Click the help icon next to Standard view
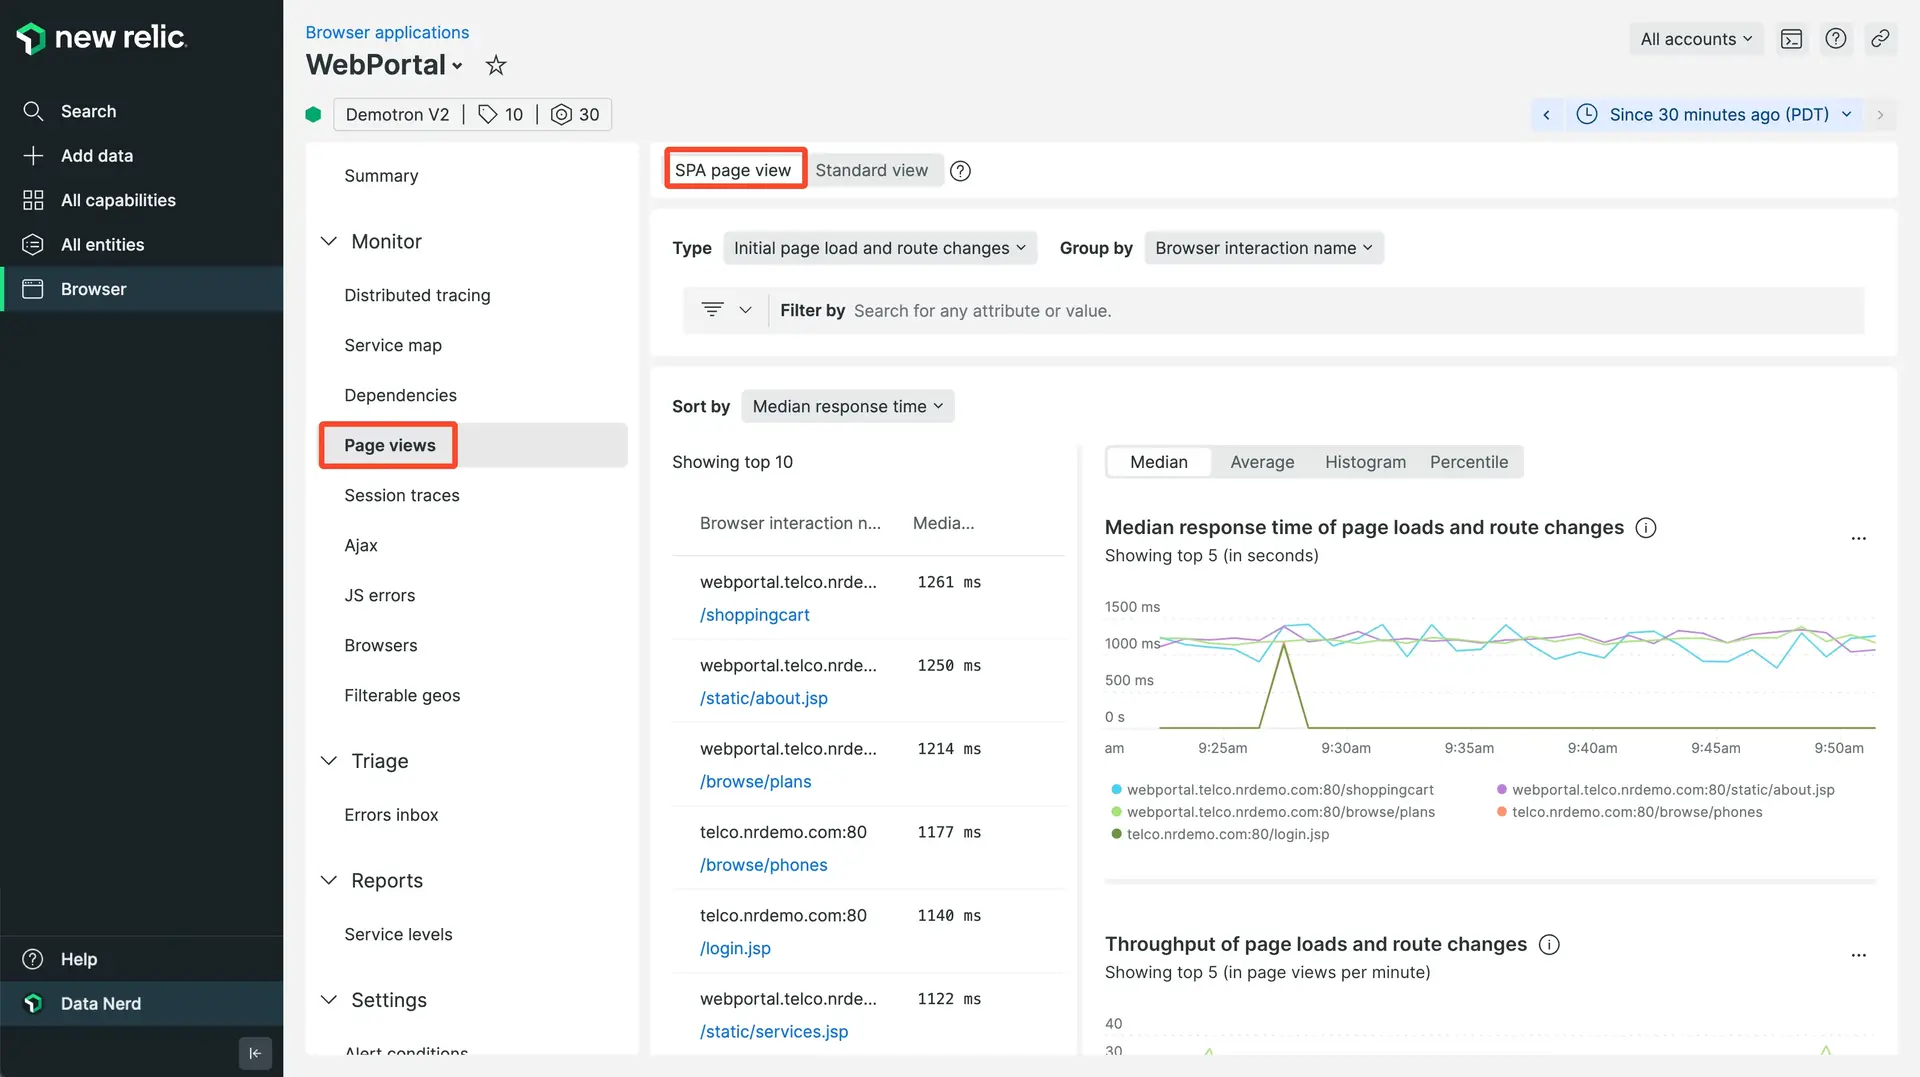 960,171
